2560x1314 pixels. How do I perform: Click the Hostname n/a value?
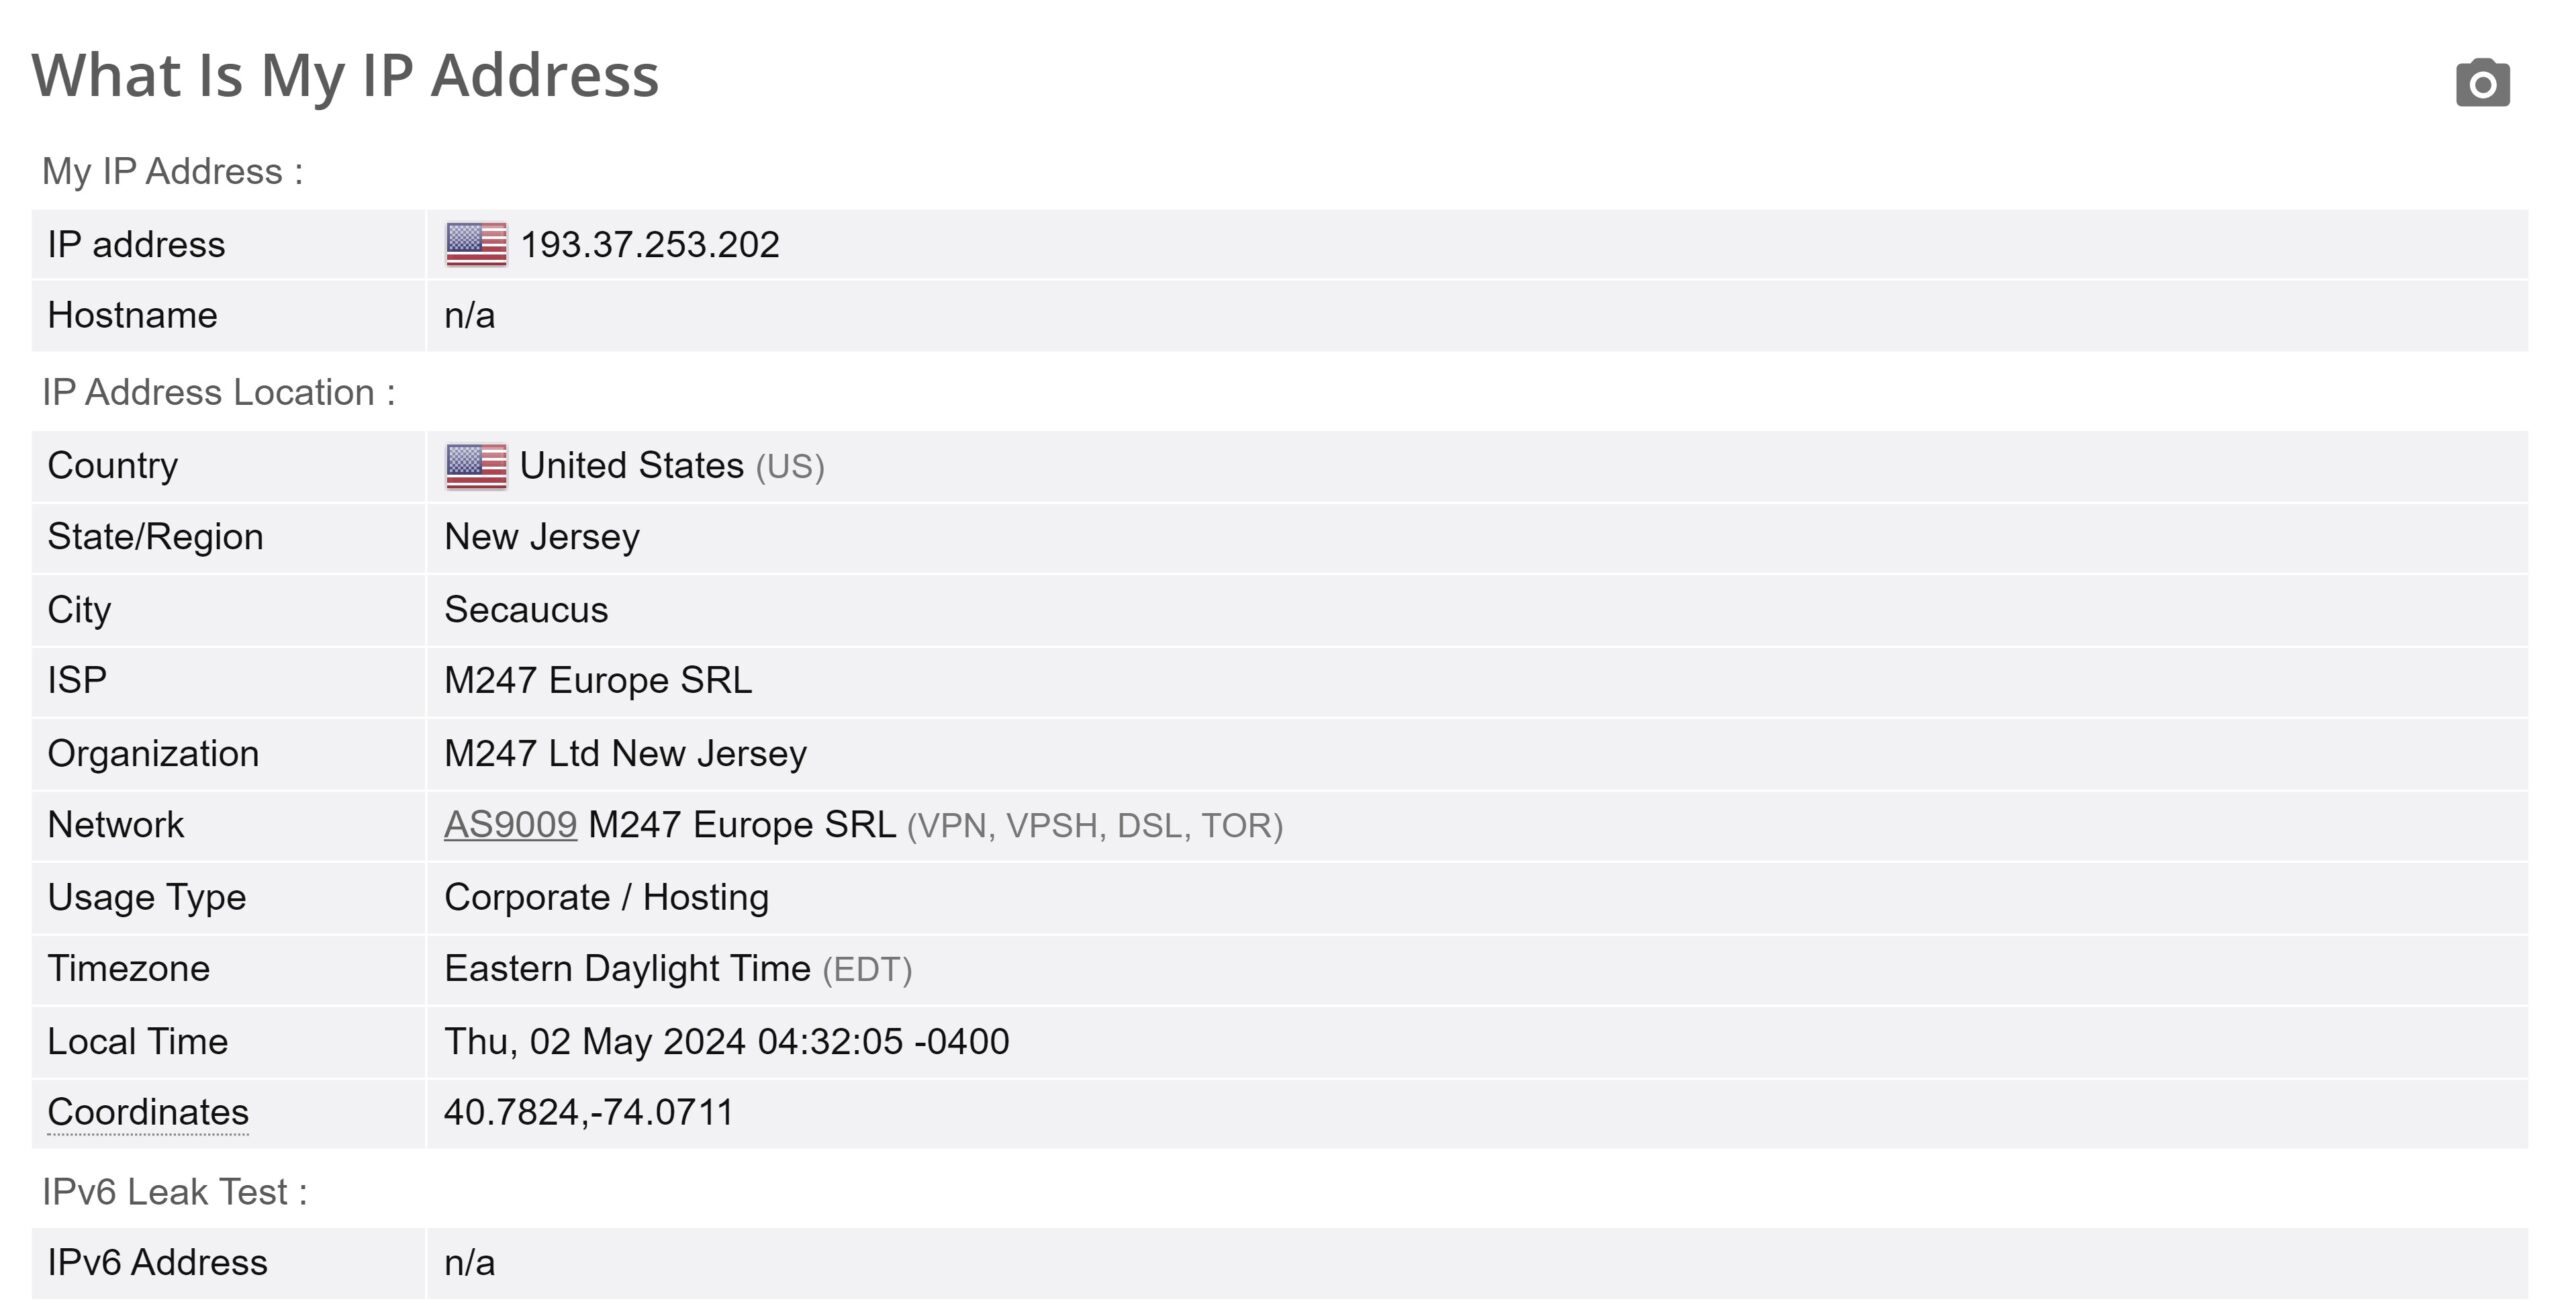[x=470, y=316]
